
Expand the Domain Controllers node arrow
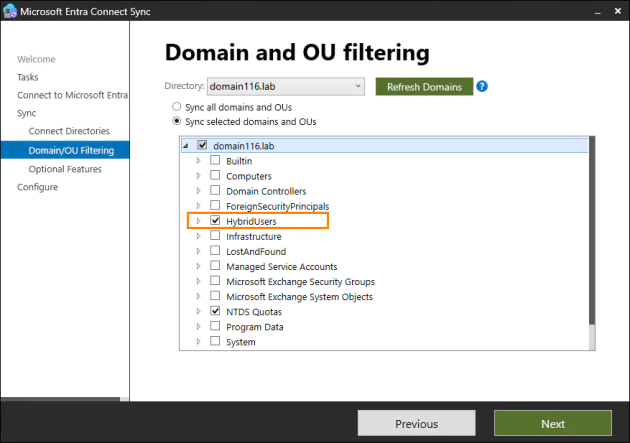pos(198,191)
